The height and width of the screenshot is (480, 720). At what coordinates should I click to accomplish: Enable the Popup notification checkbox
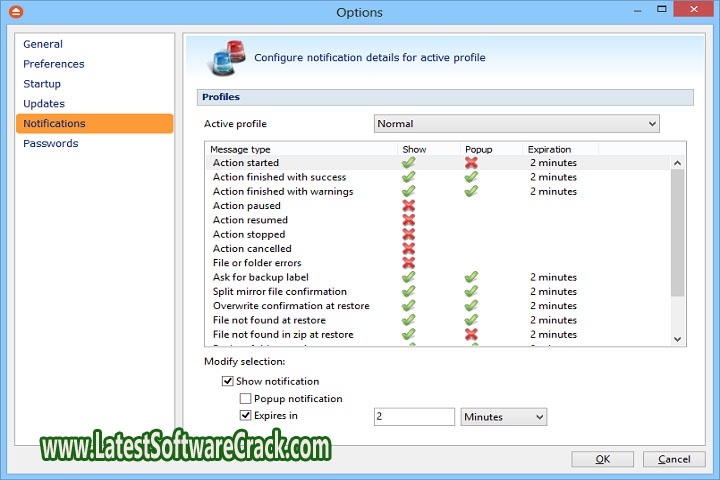point(245,398)
